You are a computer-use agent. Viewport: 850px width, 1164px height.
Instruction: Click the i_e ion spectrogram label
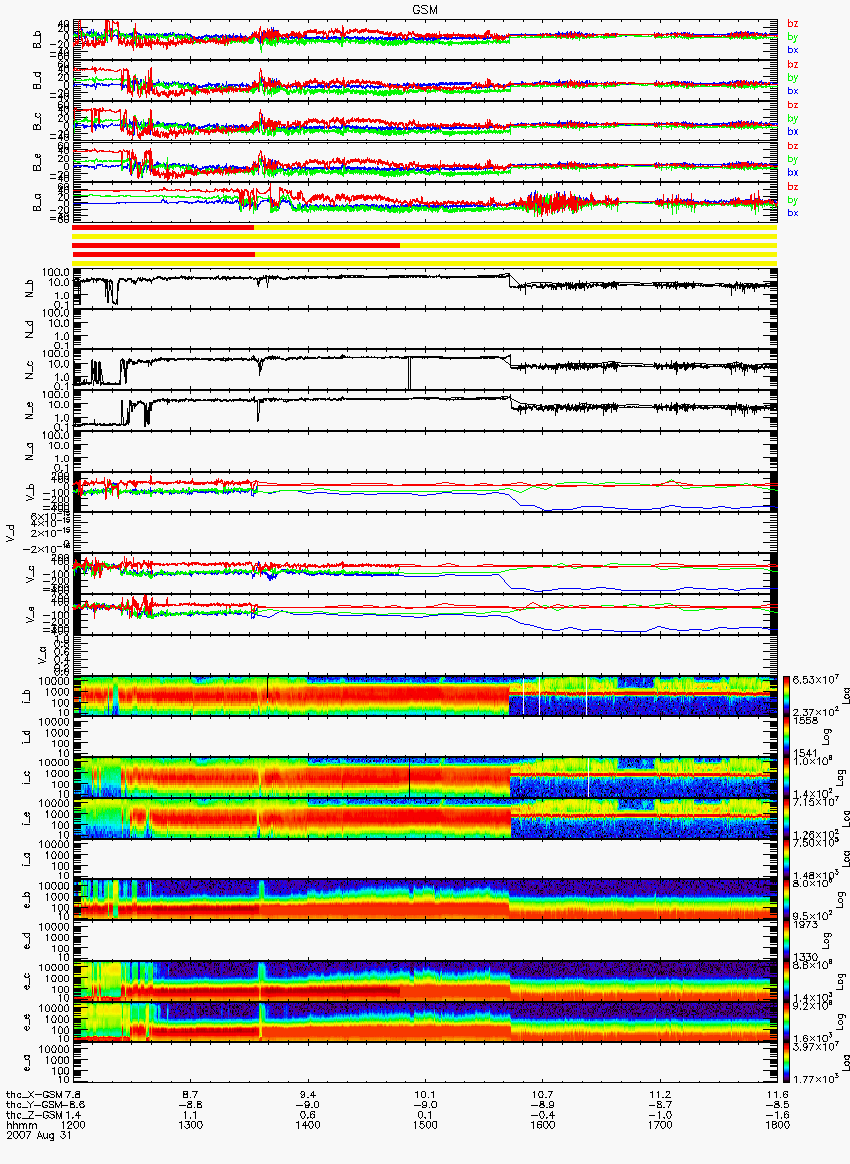27,818
